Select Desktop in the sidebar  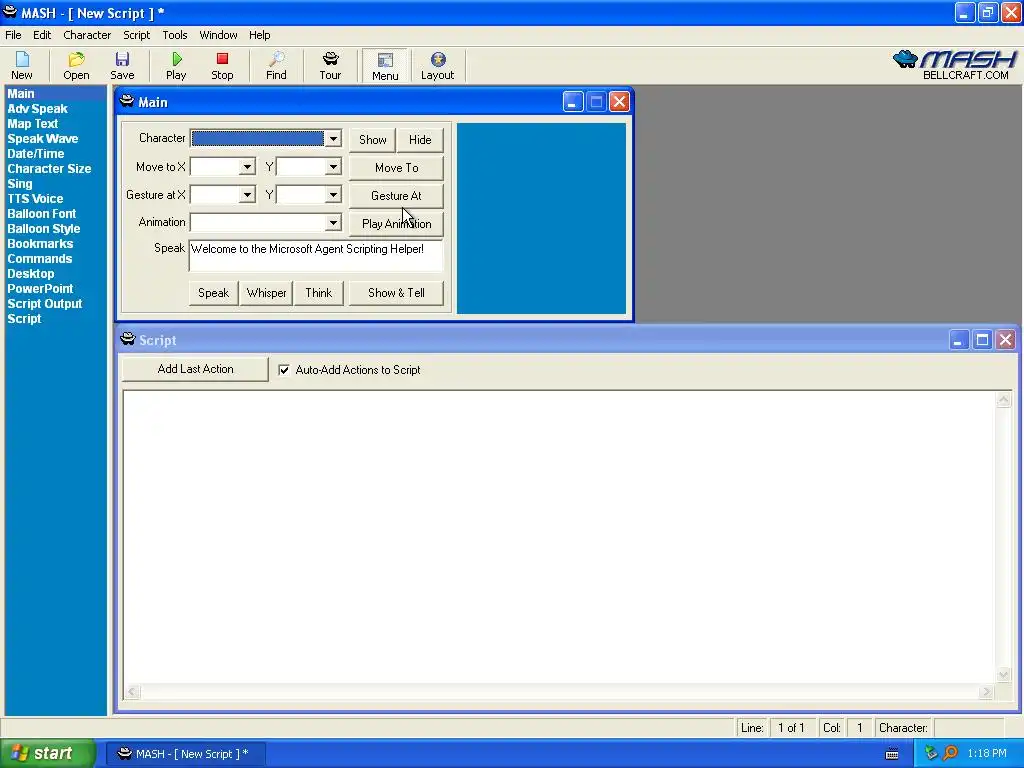tap(31, 274)
